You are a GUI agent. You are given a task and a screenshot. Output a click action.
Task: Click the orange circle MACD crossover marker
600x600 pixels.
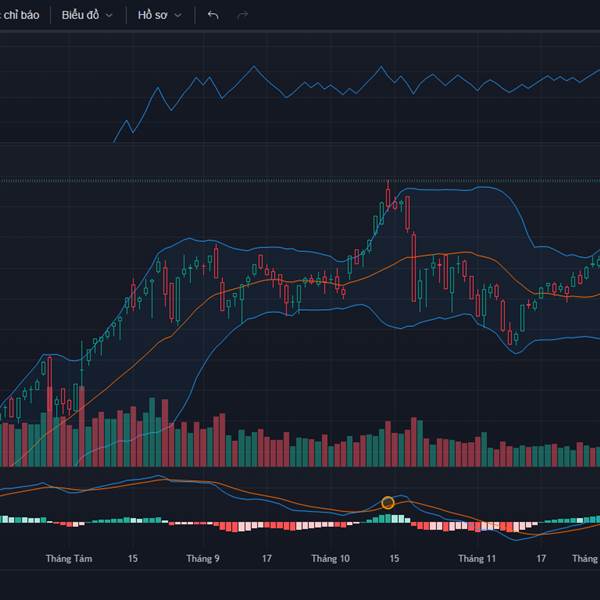tap(388, 502)
